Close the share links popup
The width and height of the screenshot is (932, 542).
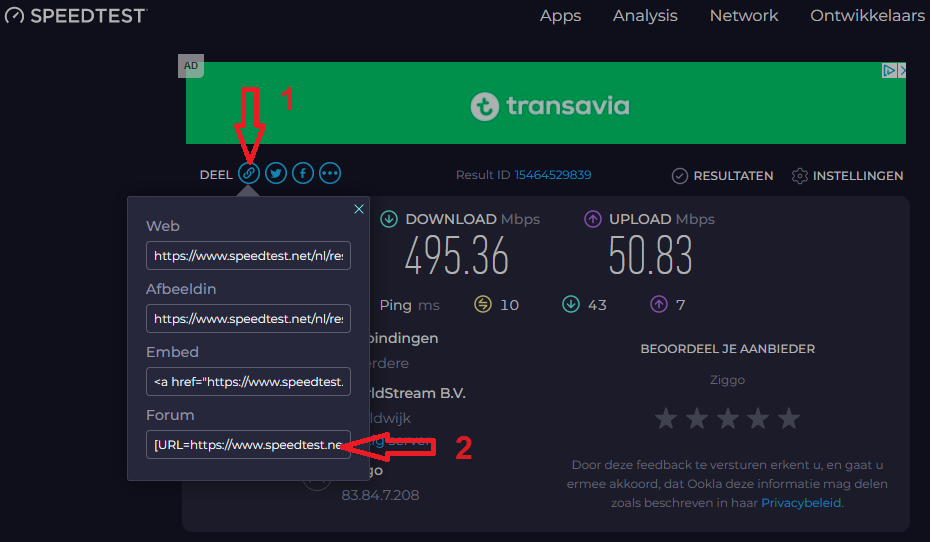359,209
